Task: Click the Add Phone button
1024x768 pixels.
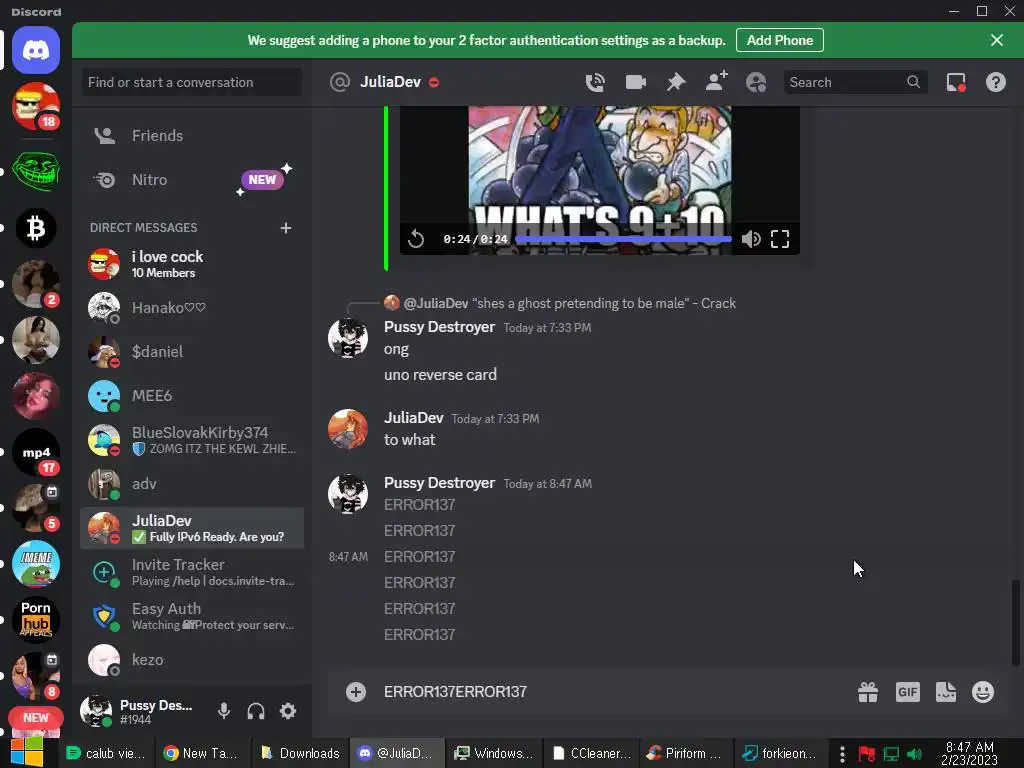Action: (x=780, y=40)
